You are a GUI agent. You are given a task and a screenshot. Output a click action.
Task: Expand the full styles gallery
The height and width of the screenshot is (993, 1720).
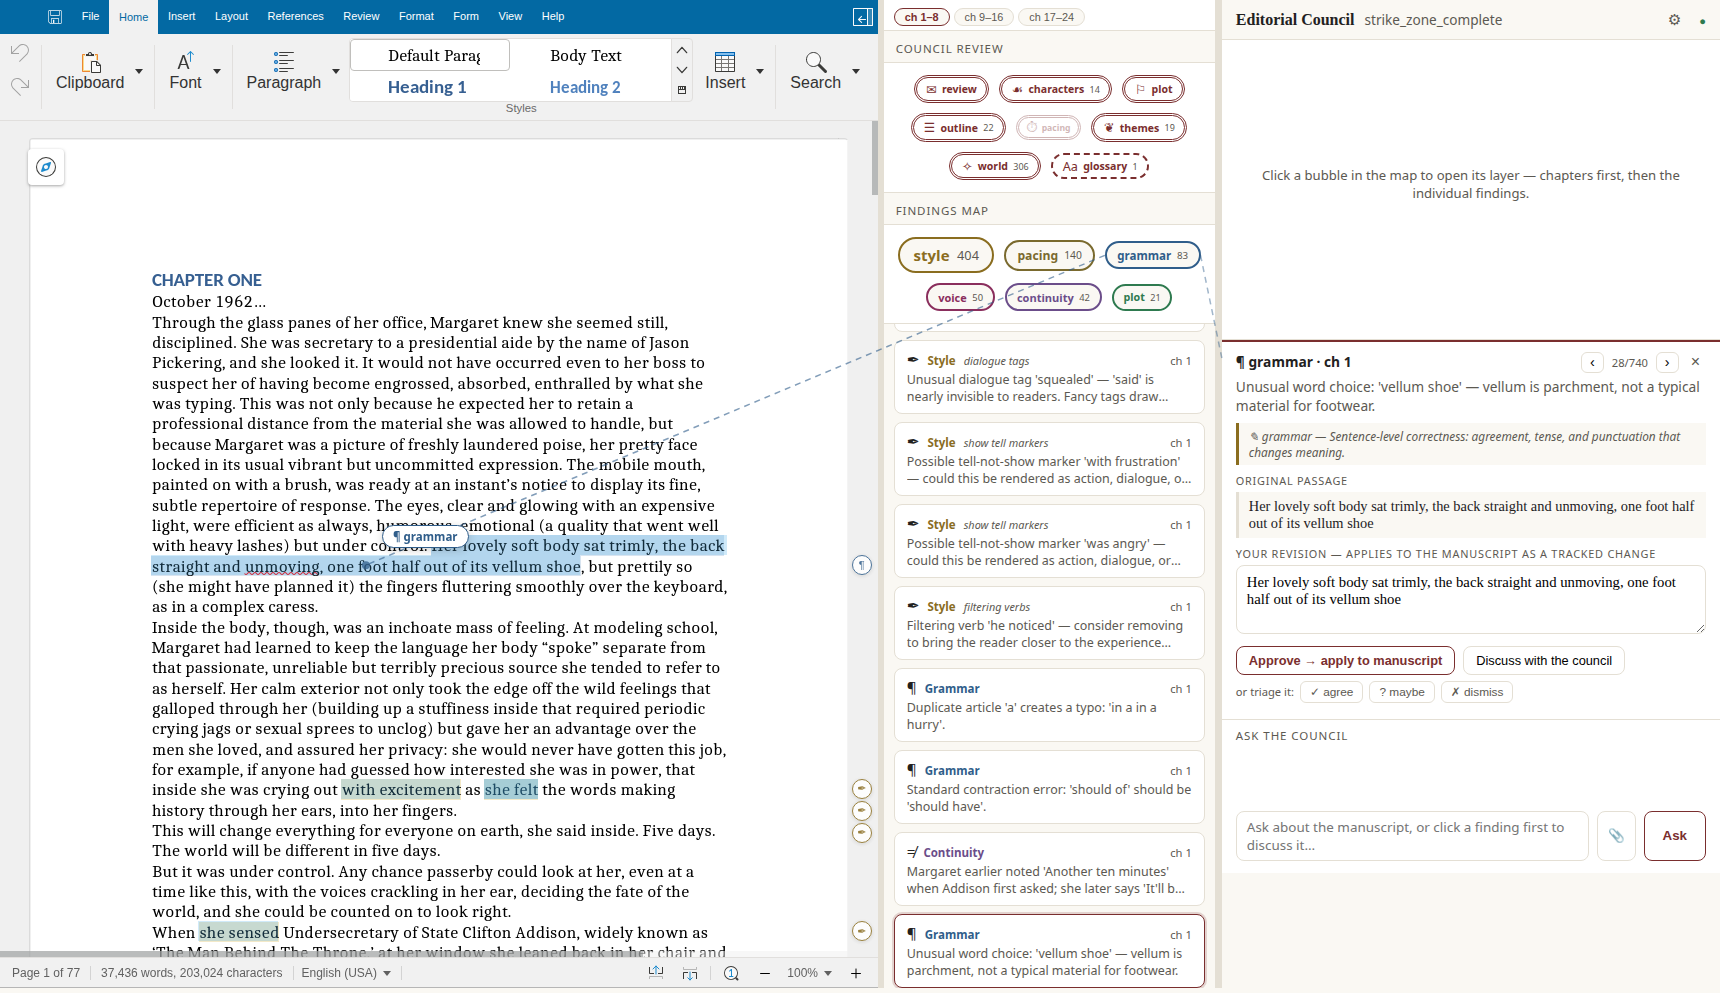(682, 90)
